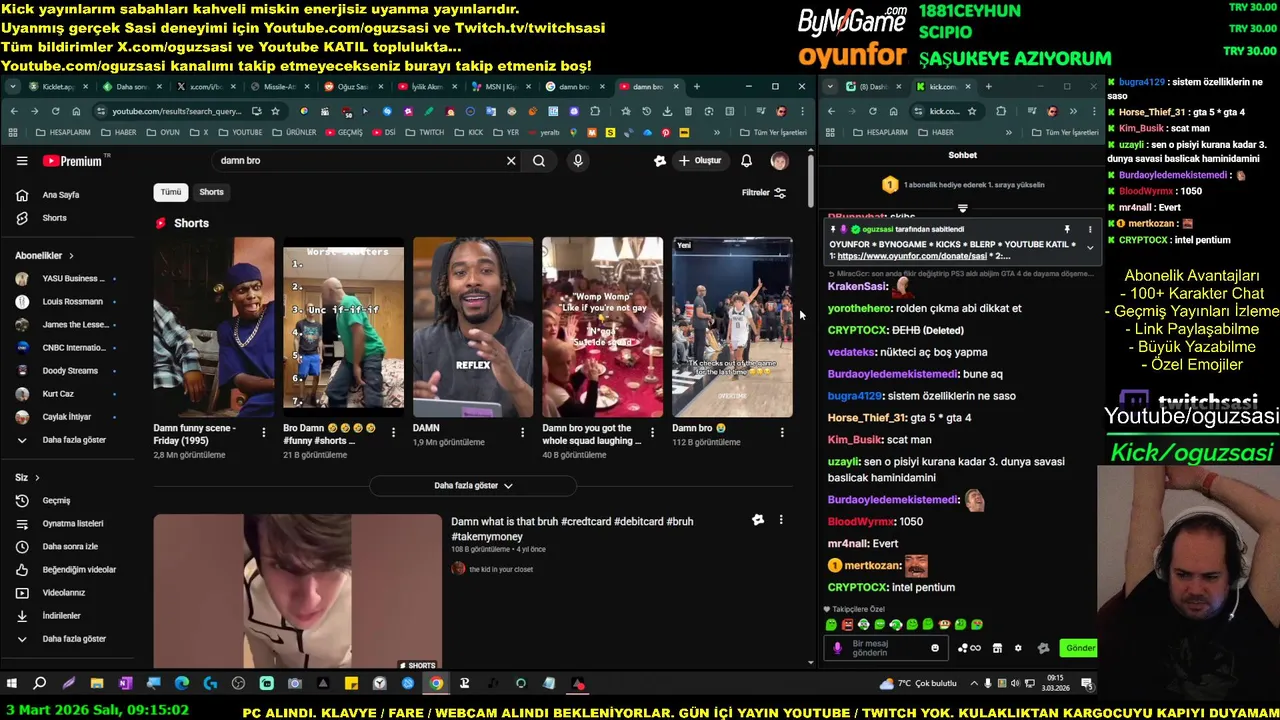Open the TWITCH bookmark folder
Viewport: 1280px width, 720px height.
click(425, 132)
